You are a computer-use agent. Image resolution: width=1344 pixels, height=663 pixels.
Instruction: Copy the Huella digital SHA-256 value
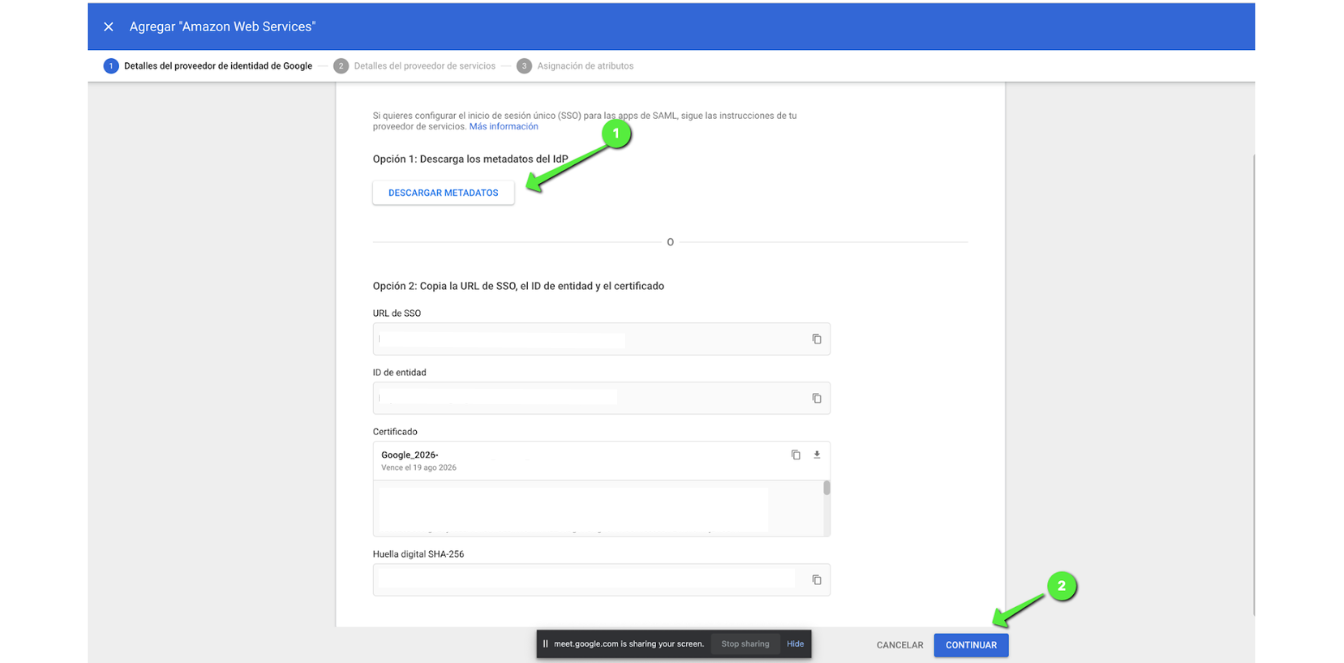(x=816, y=580)
